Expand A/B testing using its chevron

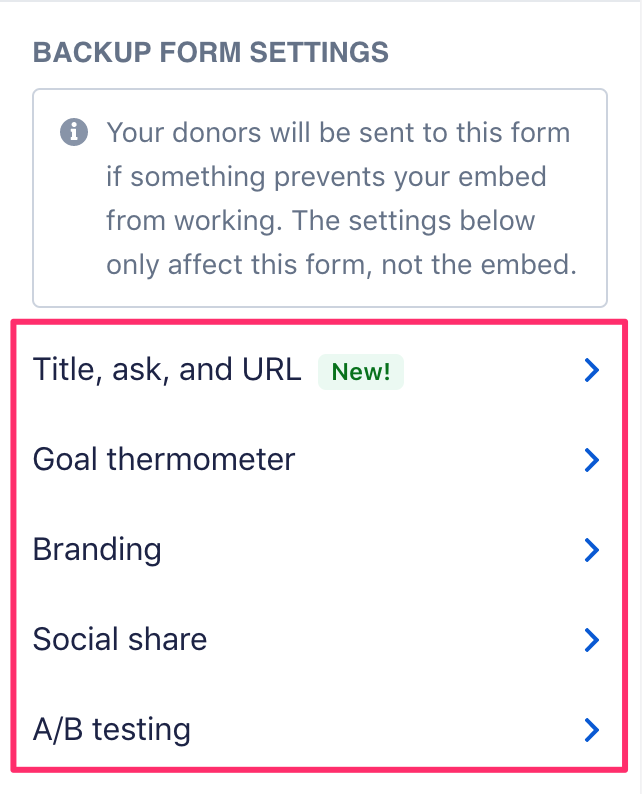(591, 730)
